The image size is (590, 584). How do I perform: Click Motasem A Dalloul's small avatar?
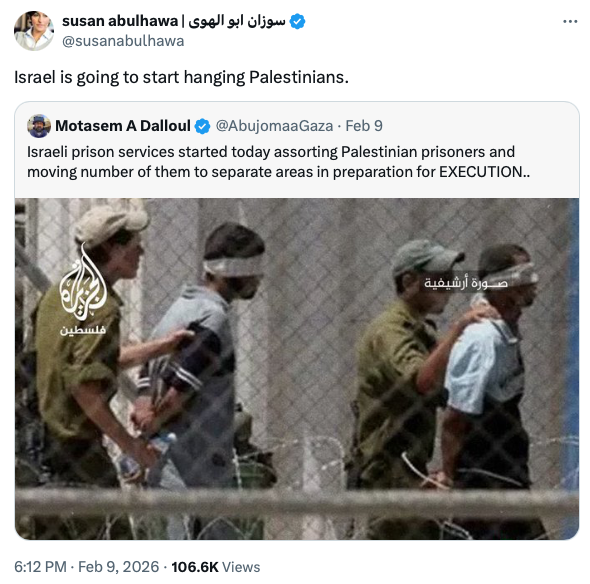[x=39, y=126]
